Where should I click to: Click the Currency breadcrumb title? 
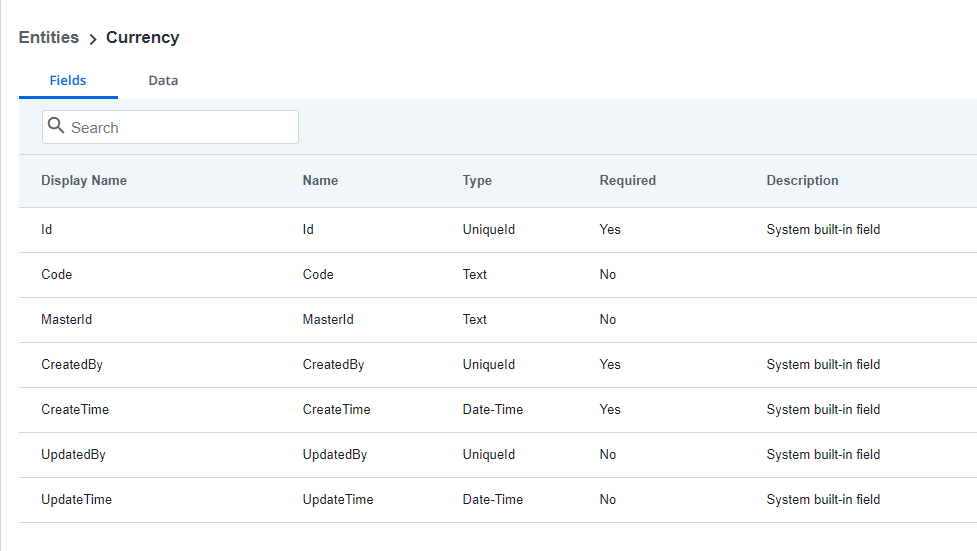(x=143, y=37)
